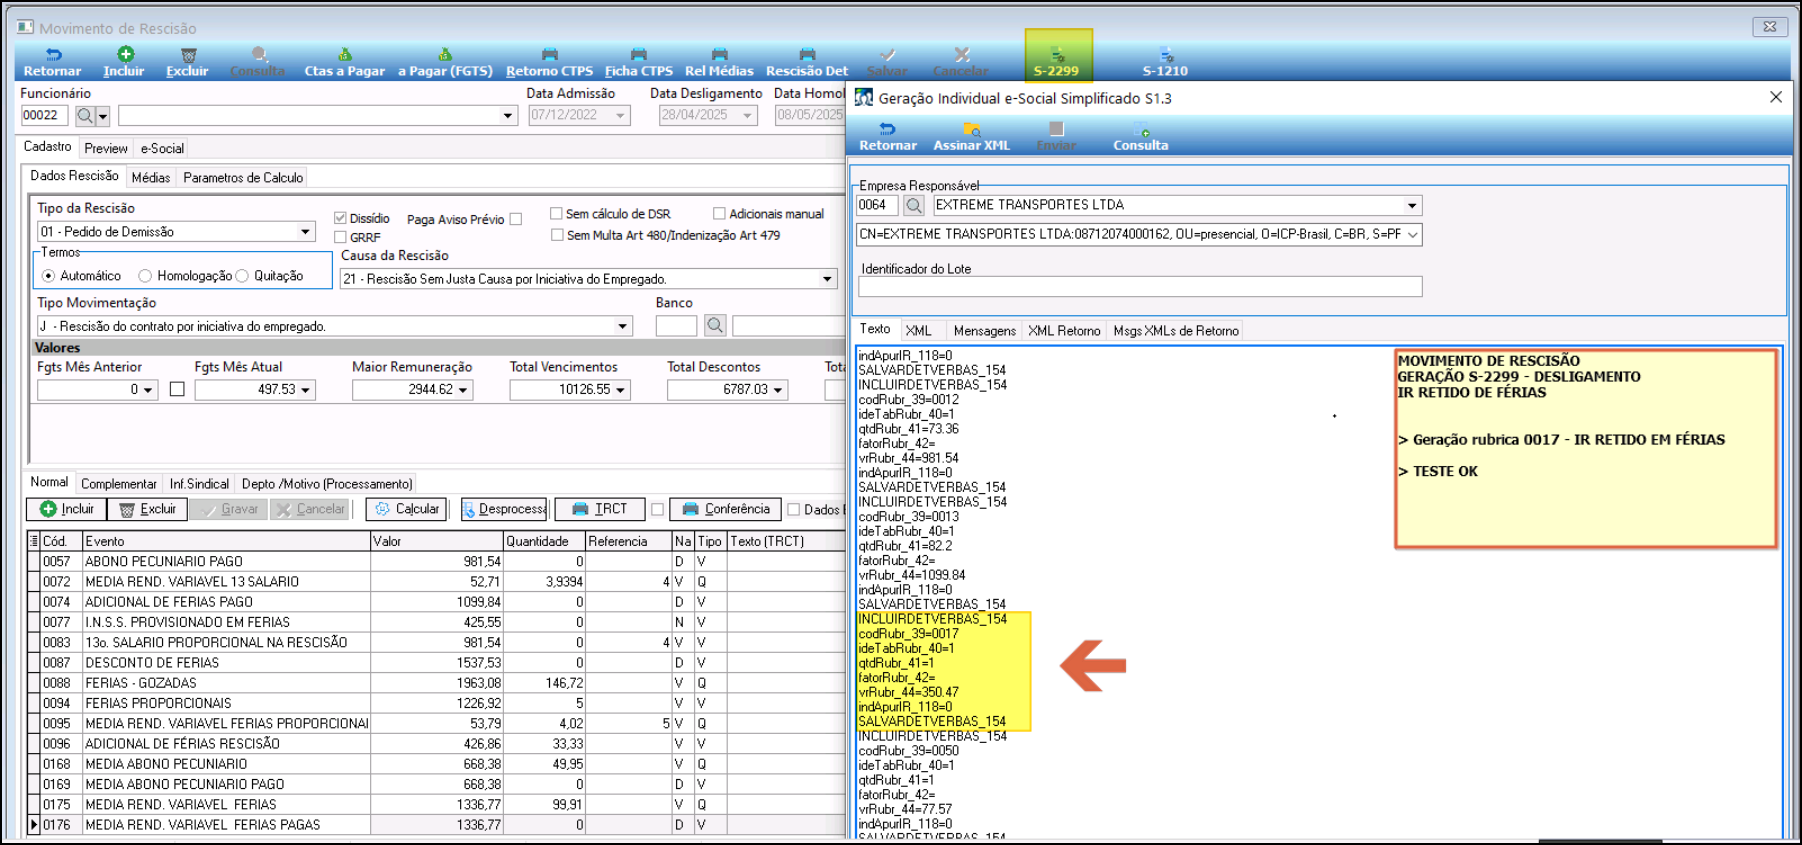The height and width of the screenshot is (845, 1802).
Task: Switch to Parametros de Calculo tab
Action: pyautogui.click(x=243, y=177)
